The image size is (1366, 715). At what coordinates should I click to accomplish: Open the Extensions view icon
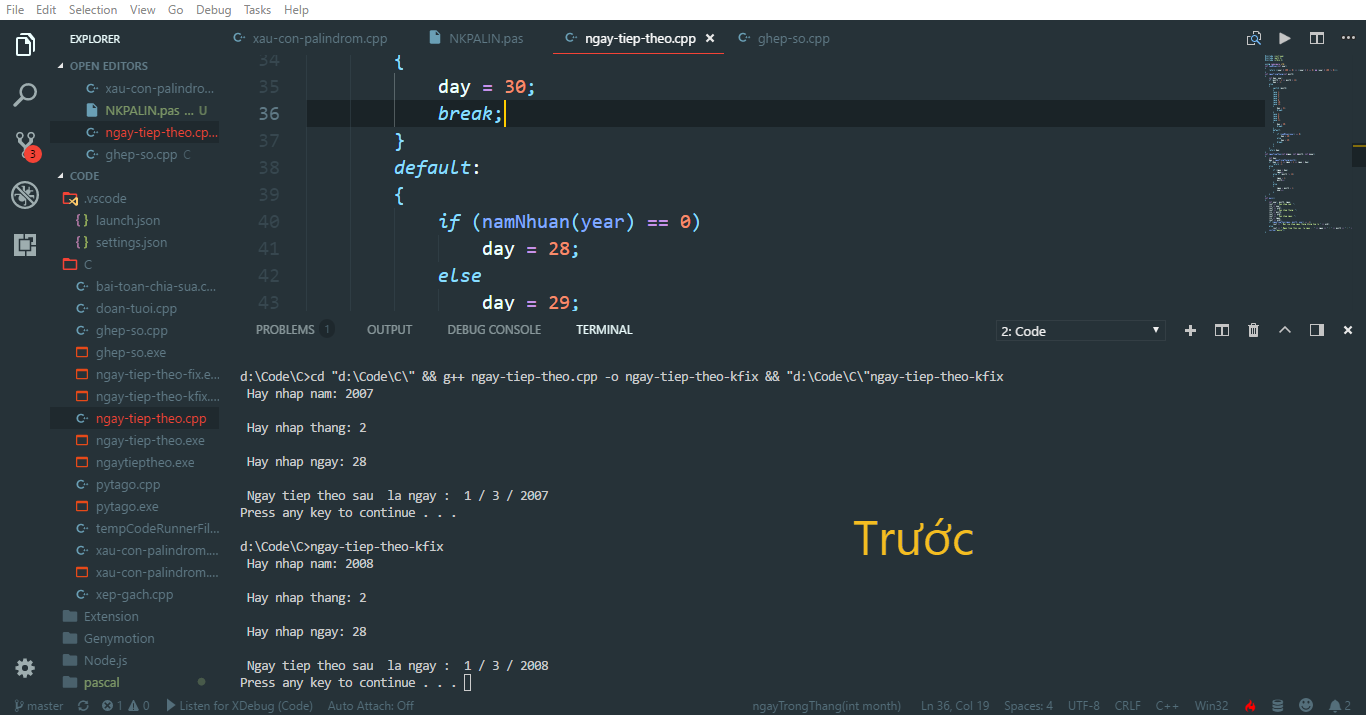tap(24, 244)
